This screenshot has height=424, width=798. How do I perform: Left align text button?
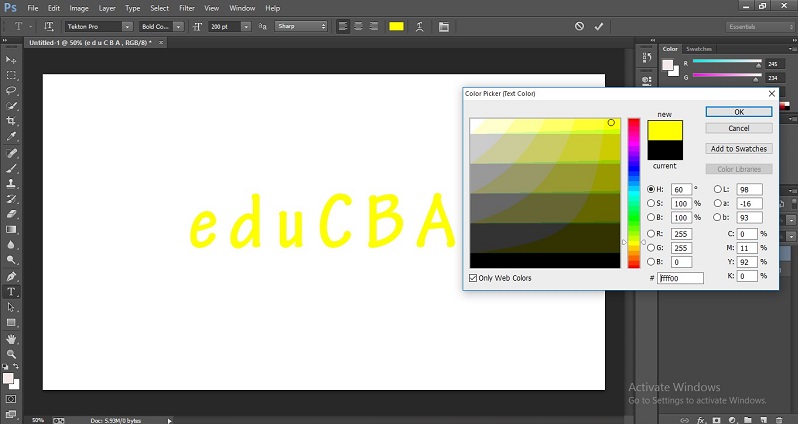tap(343, 26)
